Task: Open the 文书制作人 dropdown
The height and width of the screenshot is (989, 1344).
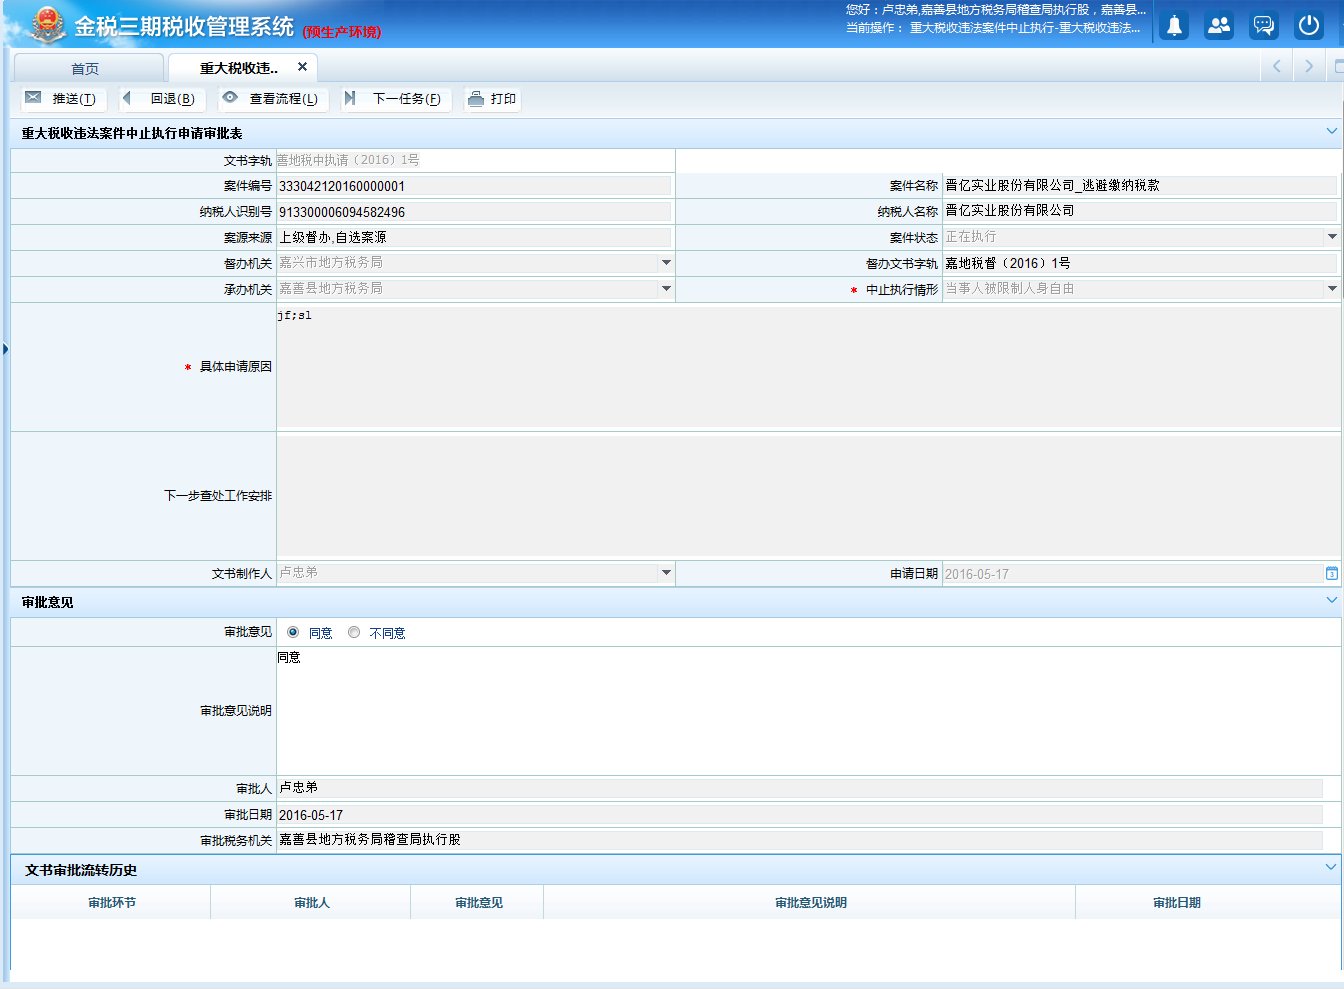Action: click(x=666, y=573)
